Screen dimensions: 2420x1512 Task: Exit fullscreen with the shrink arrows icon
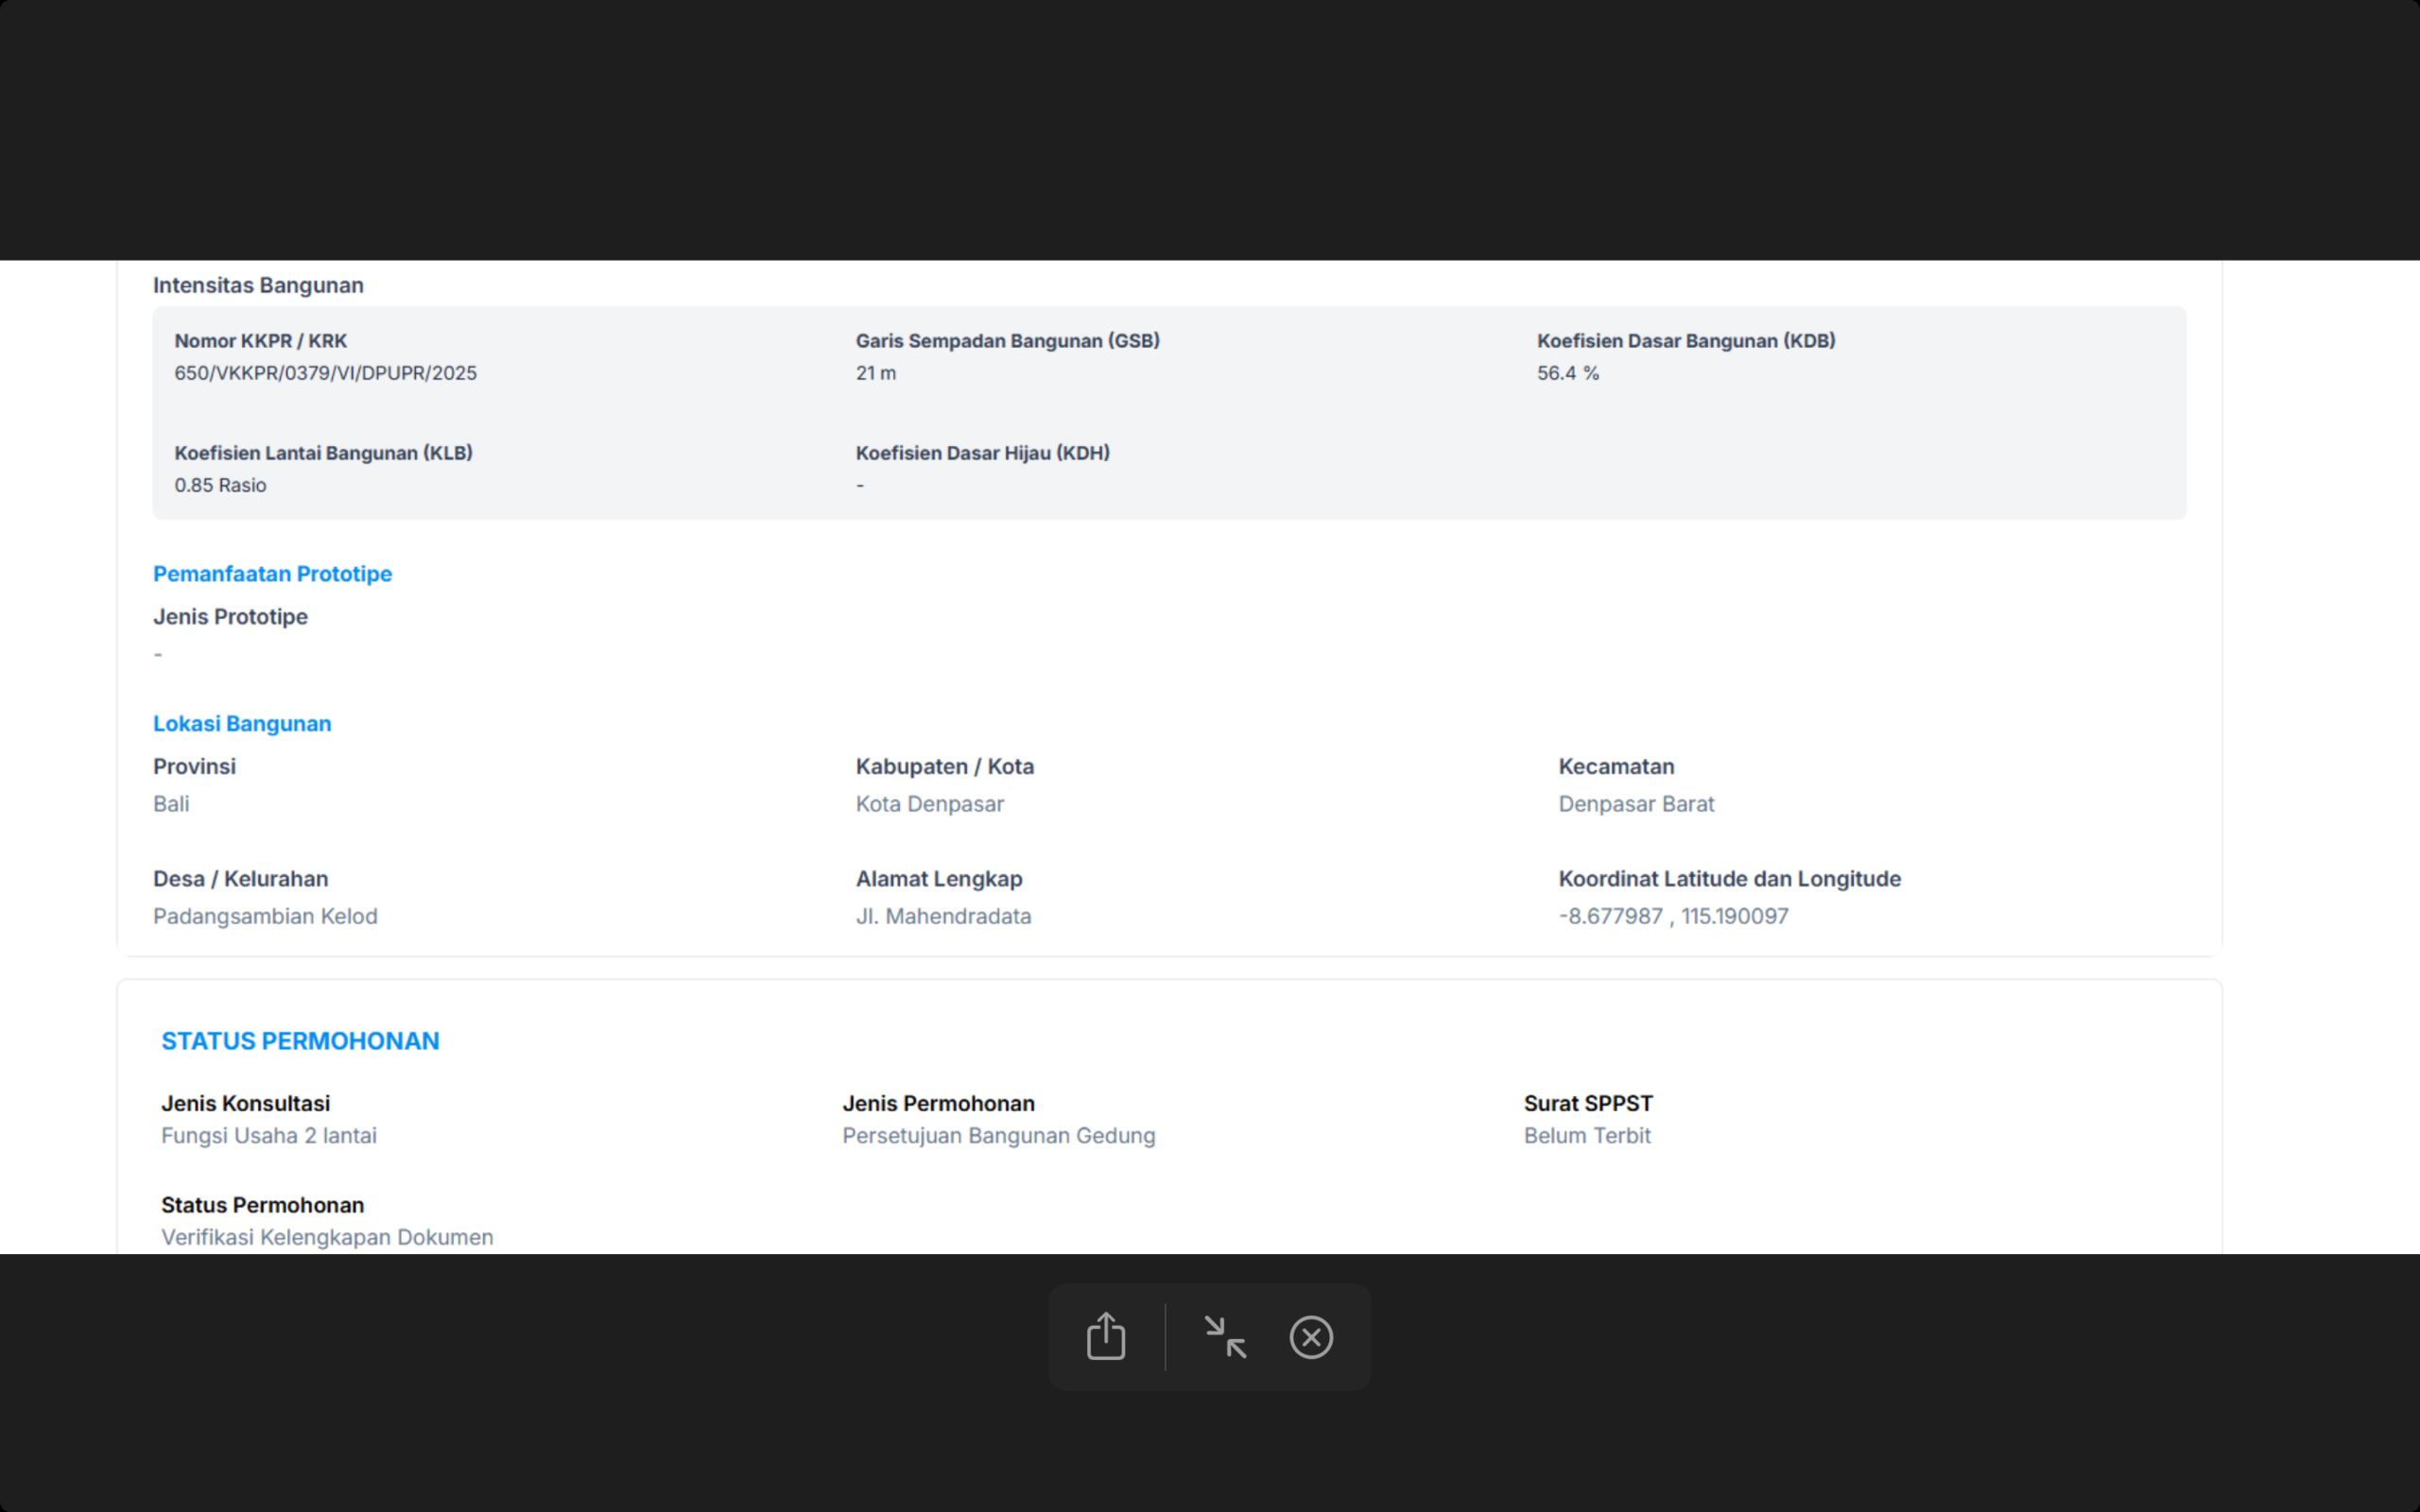[x=1225, y=1337]
